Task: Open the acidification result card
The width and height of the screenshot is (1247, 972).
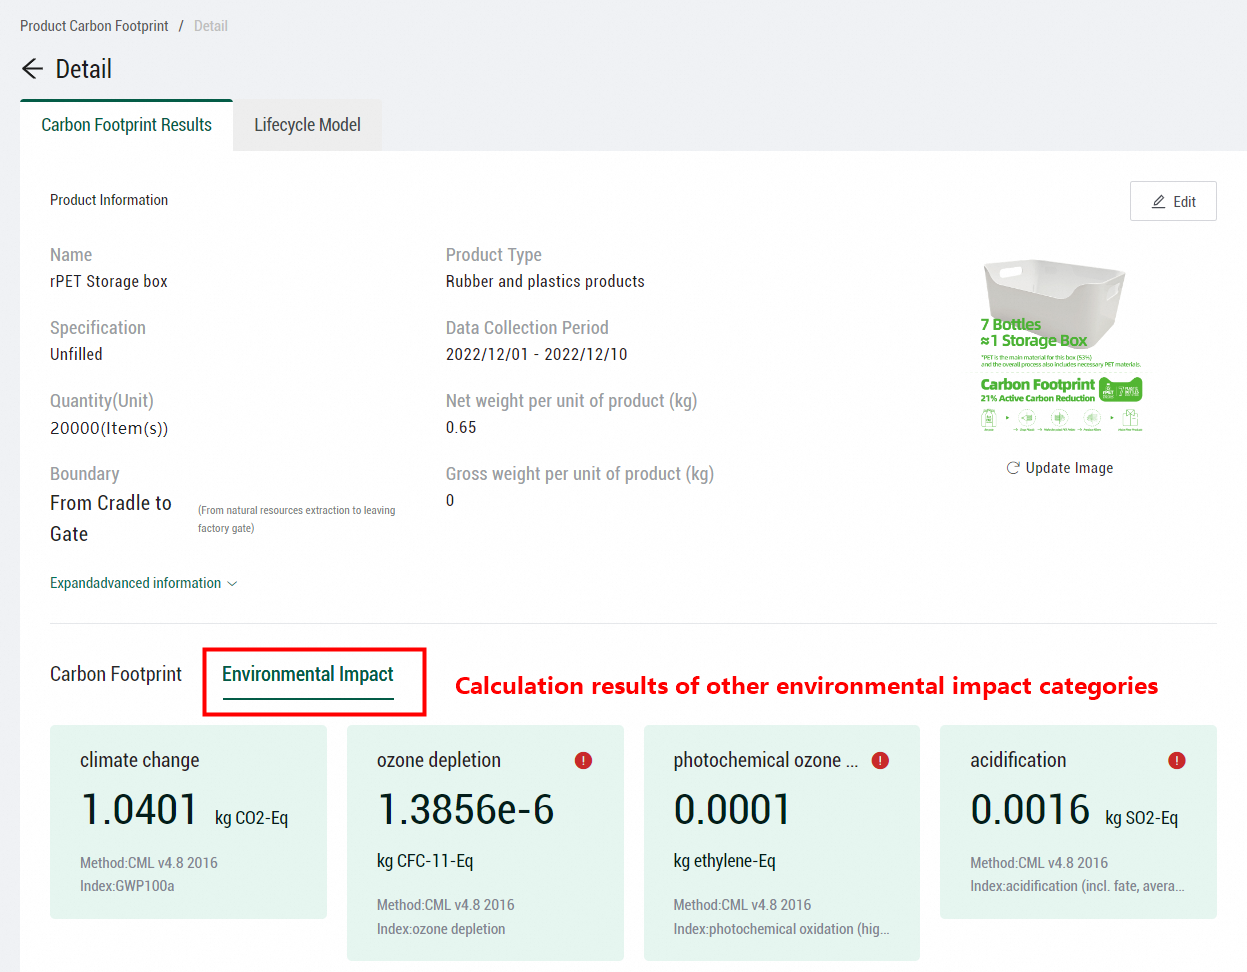Action: 1078,822
